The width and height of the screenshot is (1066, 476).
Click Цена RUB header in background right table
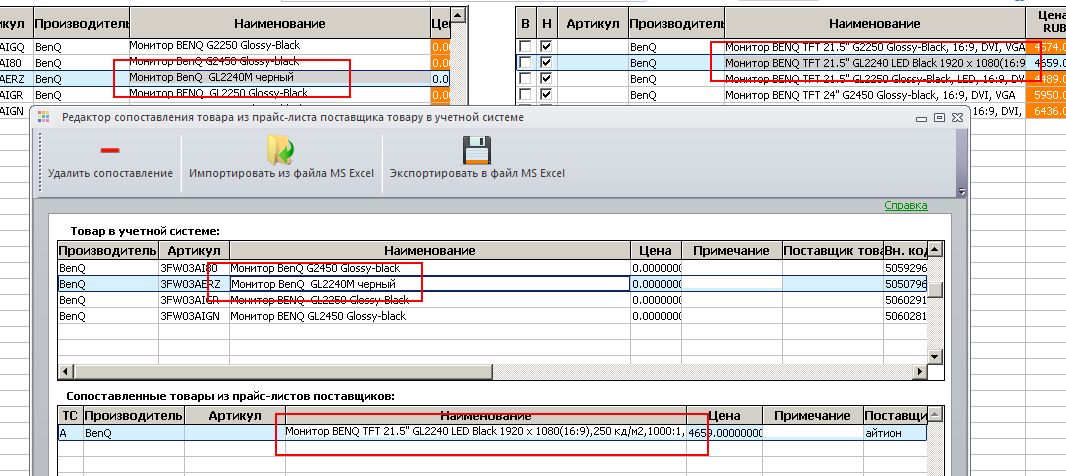[x=1046, y=22]
